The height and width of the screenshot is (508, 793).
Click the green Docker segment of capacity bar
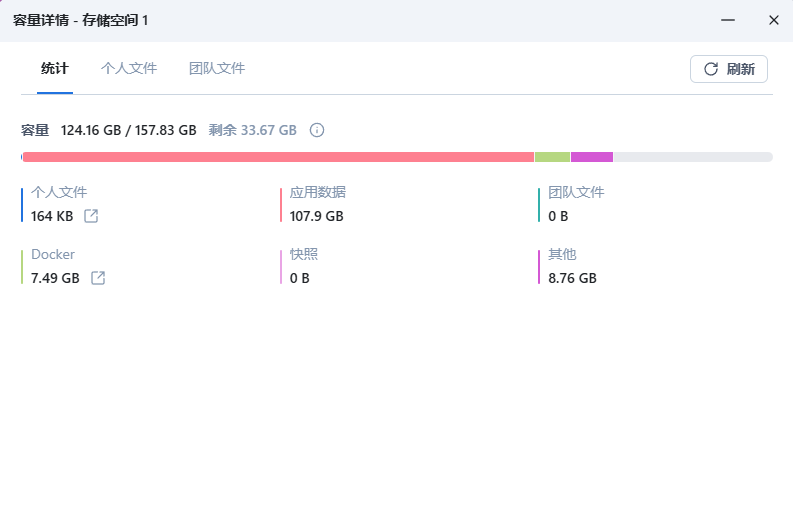click(552, 157)
